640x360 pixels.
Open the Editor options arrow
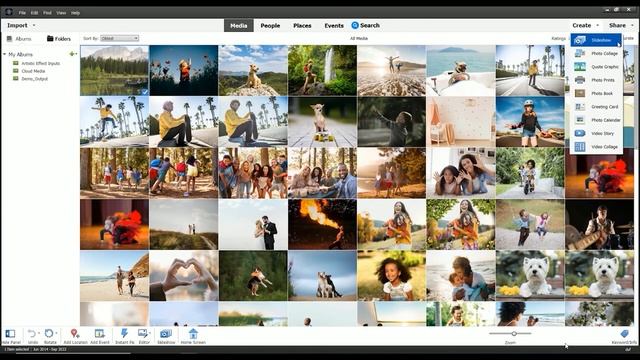click(149, 333)
